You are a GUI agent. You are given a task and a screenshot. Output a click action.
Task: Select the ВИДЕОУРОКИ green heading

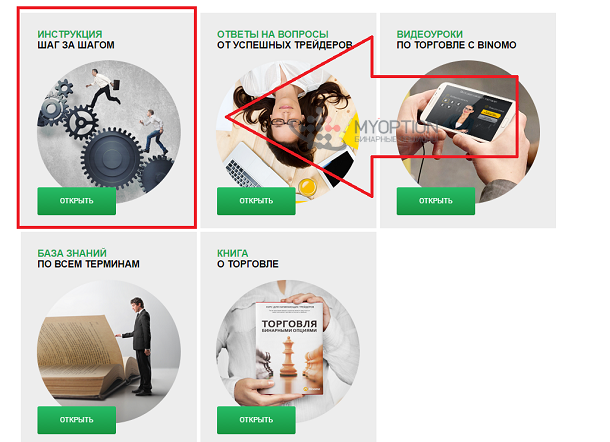coord(429,34)
